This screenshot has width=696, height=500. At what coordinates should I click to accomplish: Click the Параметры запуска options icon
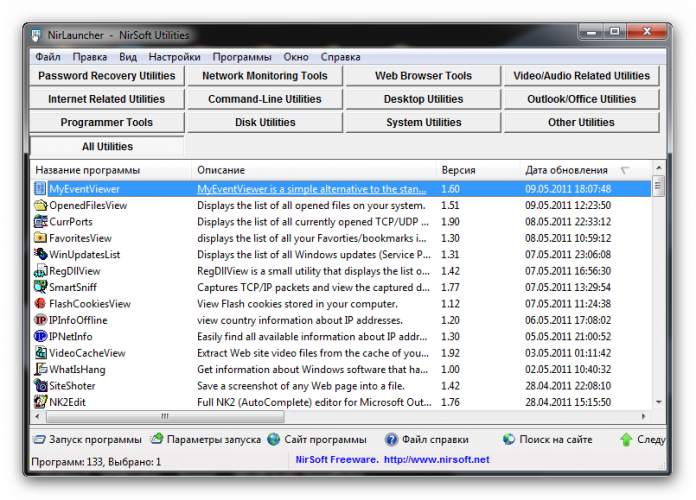point(157,439)
